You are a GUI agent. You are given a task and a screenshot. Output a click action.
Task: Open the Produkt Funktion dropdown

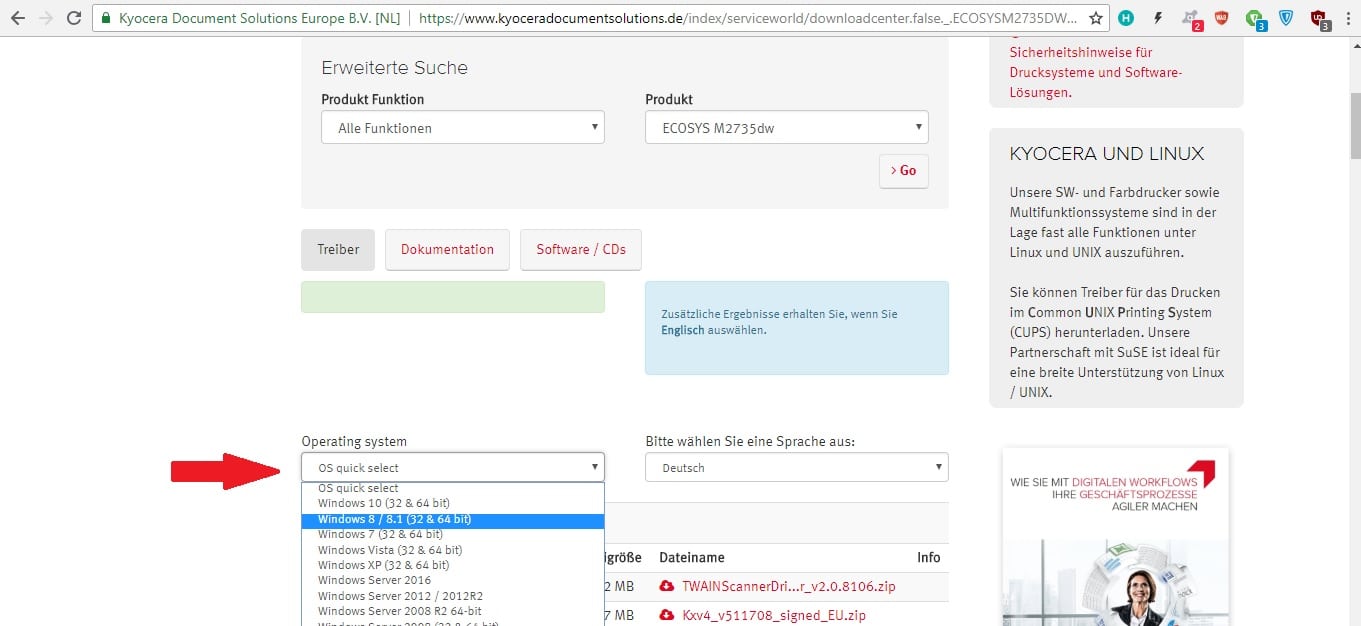pos(463,127)
